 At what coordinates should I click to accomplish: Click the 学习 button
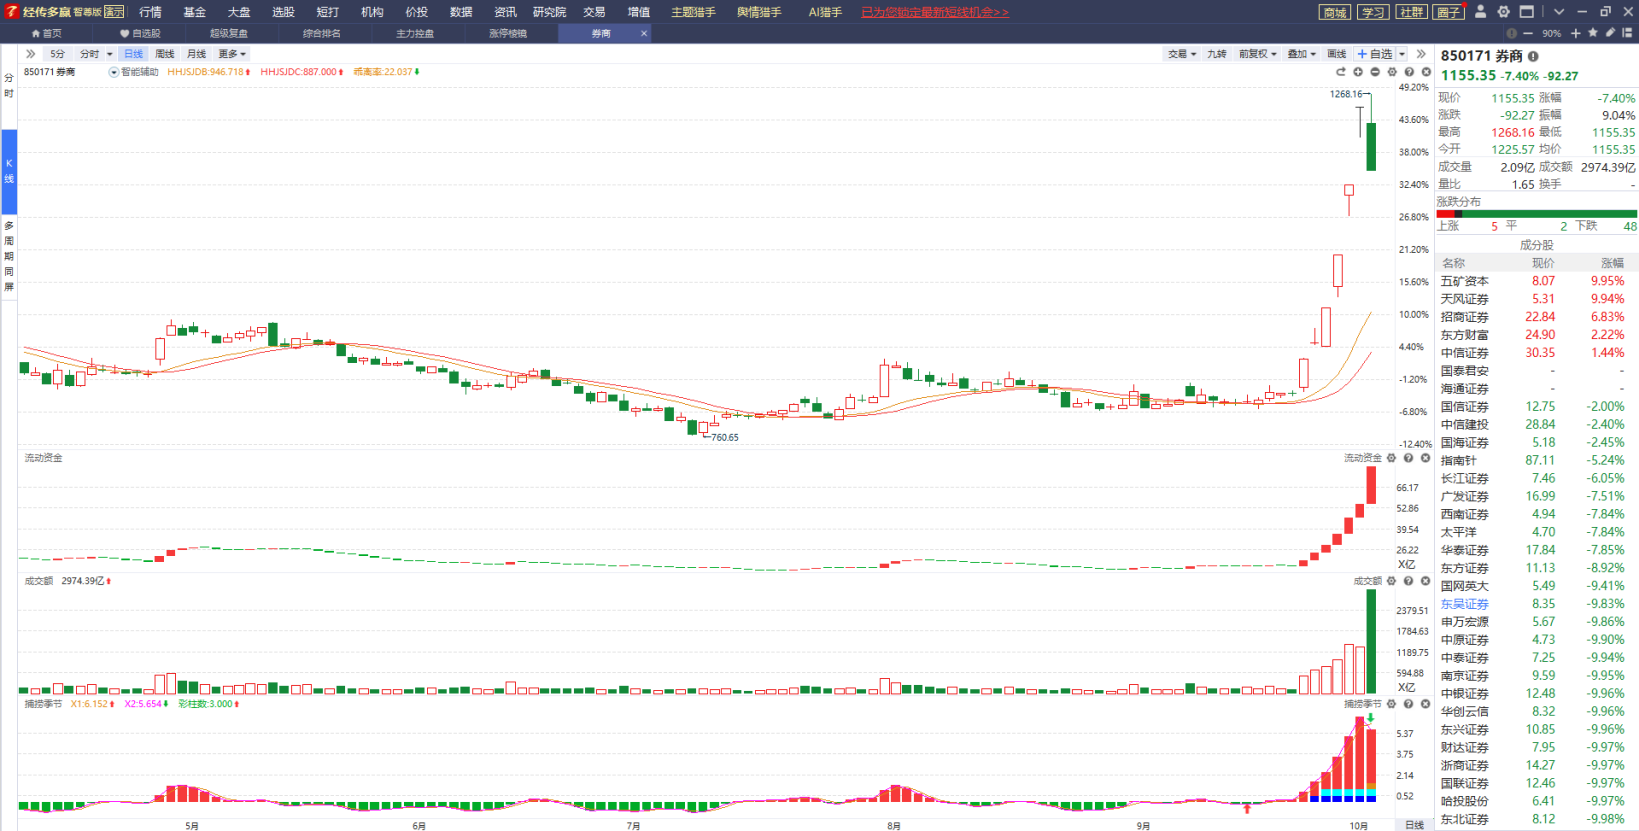pos(1373,12)
